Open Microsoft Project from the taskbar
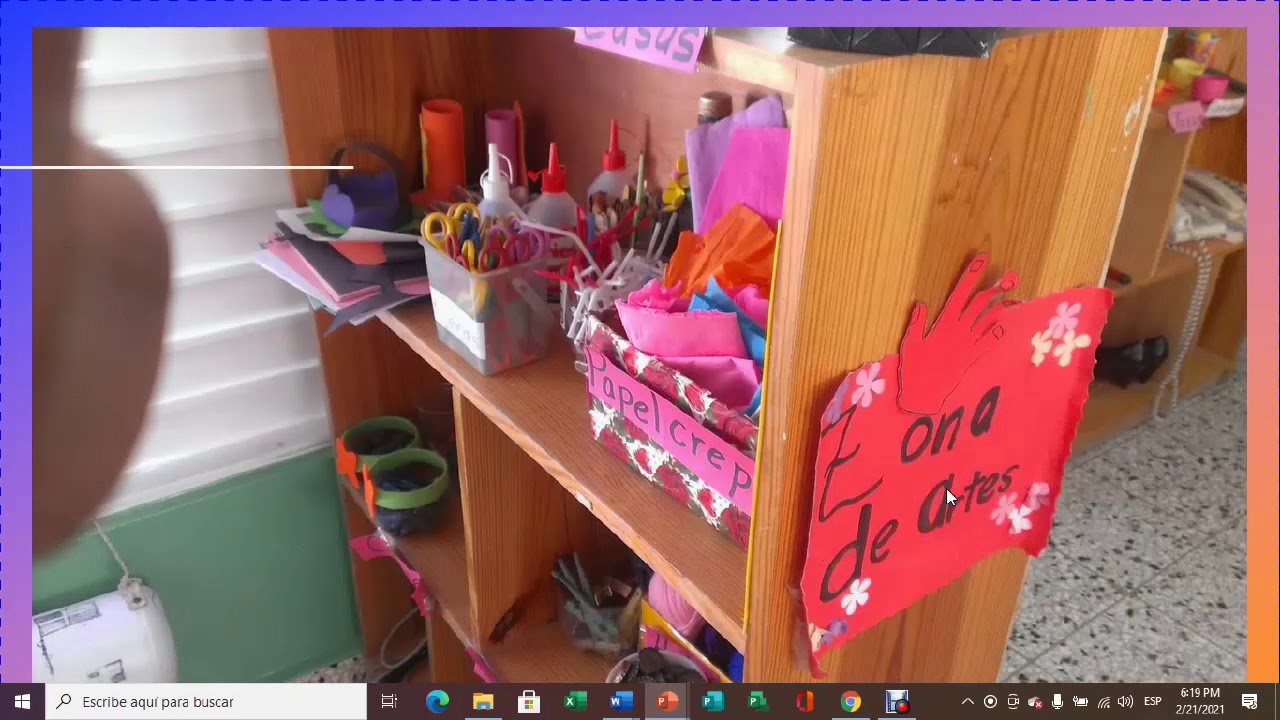The width and height of the screenshot is (1280, 720). (x=758, y=702)
